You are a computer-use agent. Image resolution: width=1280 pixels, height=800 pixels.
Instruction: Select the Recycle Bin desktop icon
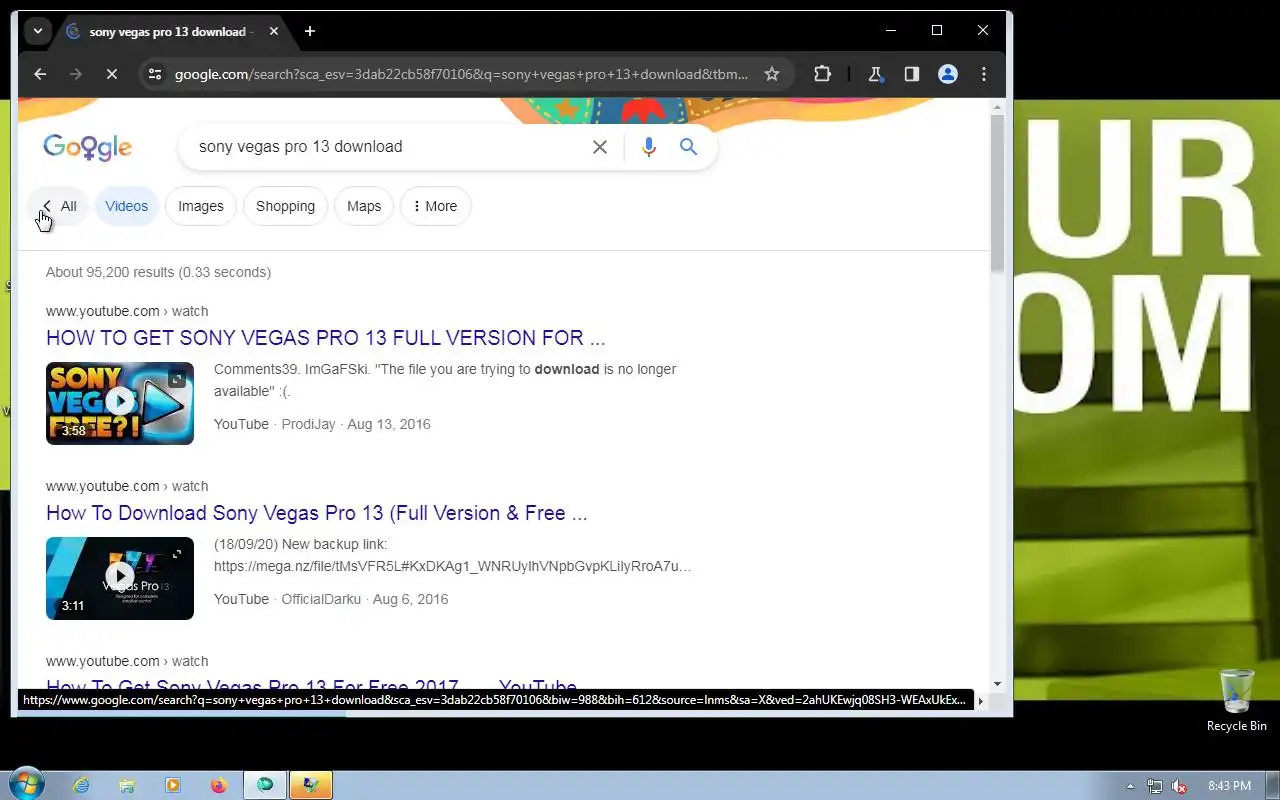coord(1237,701)
